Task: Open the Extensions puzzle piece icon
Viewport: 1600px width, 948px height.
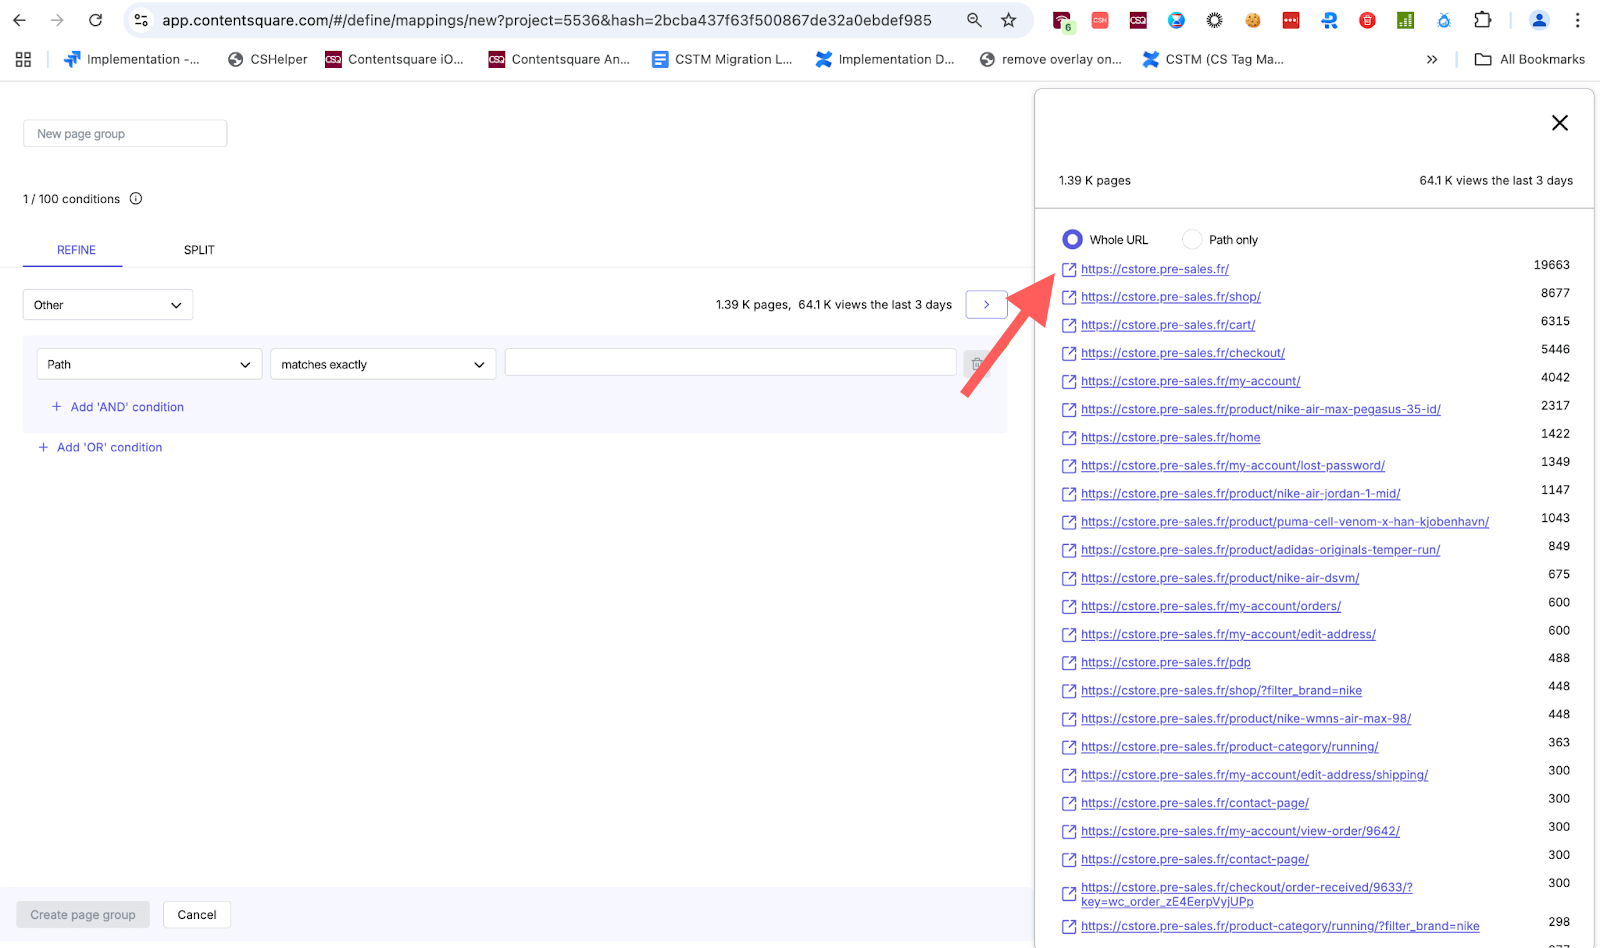Action: click(1483, 19)
